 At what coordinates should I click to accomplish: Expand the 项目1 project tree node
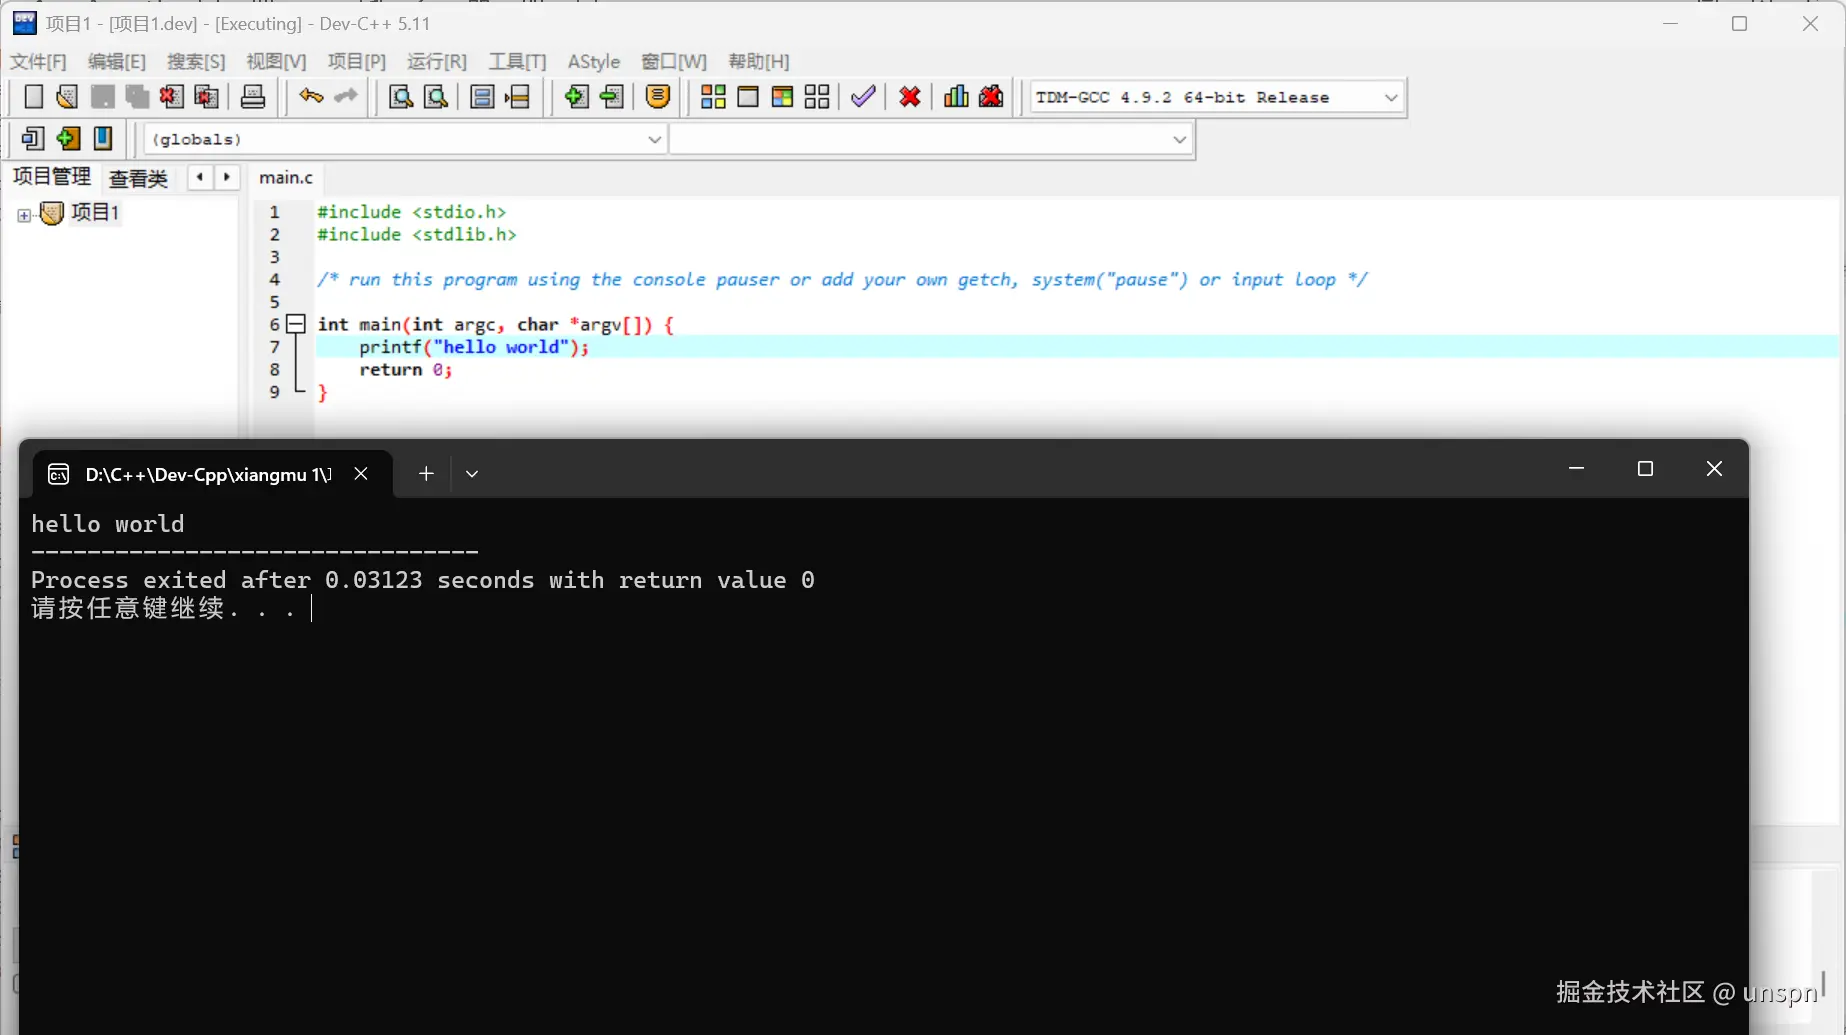[24, 215]
